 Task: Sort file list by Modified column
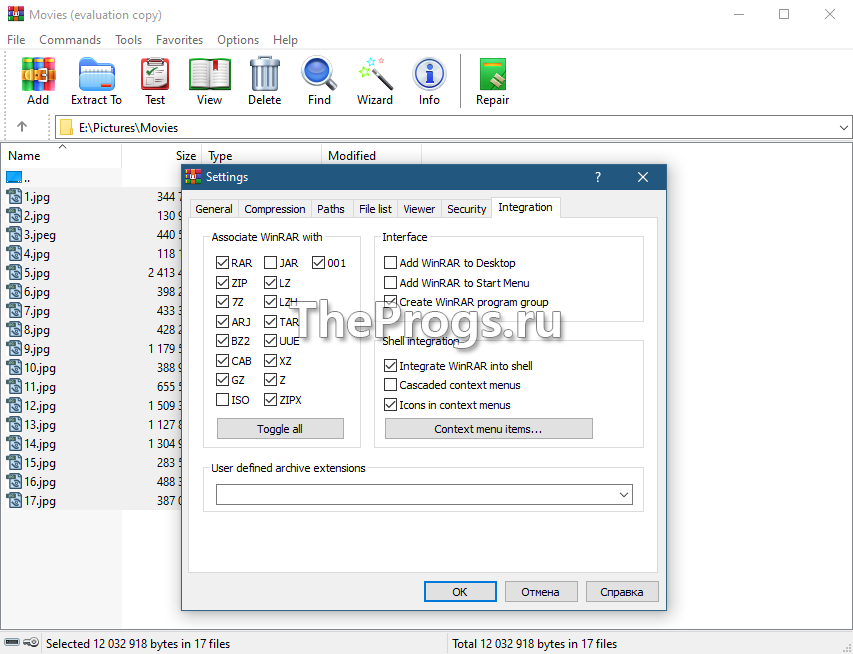coord(372,156)
